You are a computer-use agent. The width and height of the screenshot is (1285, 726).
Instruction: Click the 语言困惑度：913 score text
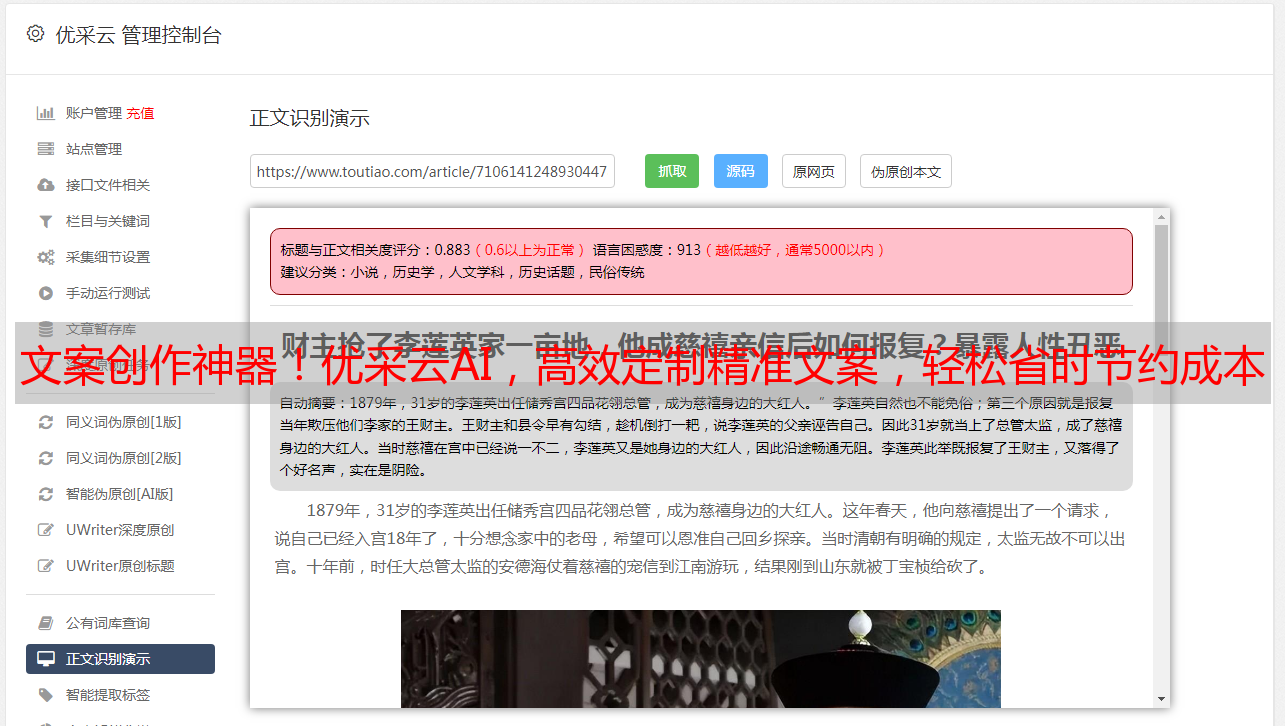[647, 250]
